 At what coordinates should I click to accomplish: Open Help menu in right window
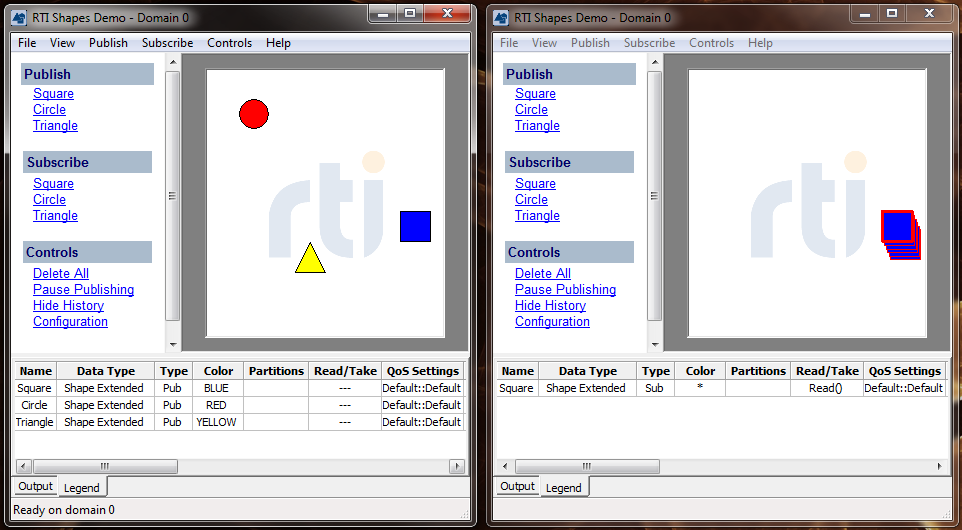pos(760,43)
